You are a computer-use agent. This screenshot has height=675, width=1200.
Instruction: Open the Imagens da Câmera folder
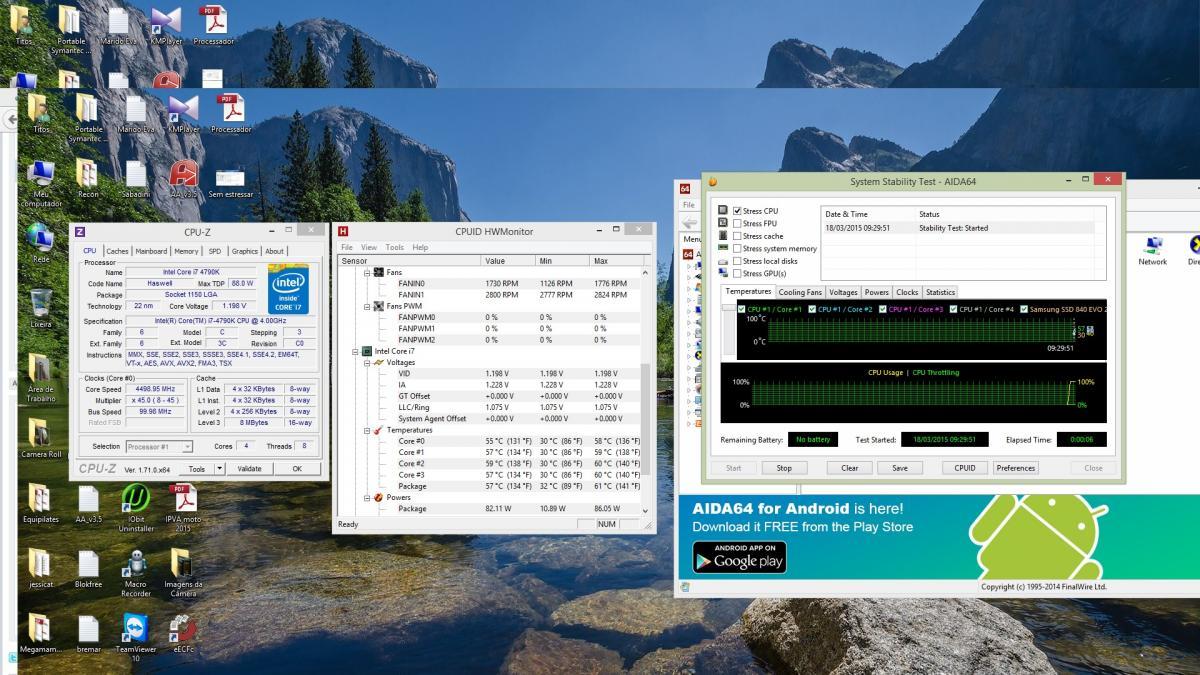tap(182, 563)
